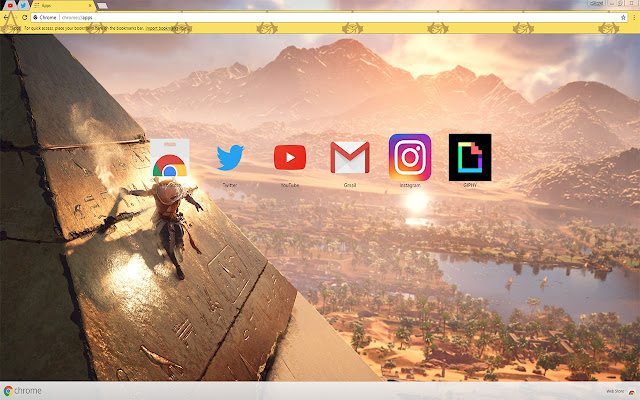Click the address bar showing chrome://apps
Viewport: 640px width, 400px height.
pyautogui.click(x=329, y=17)
